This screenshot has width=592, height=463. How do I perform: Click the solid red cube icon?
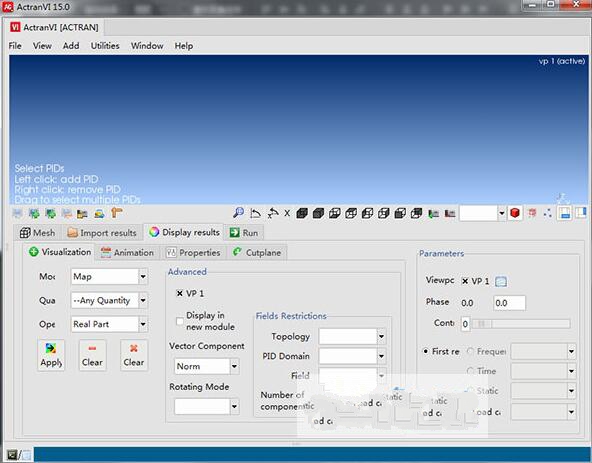[515, 213]
